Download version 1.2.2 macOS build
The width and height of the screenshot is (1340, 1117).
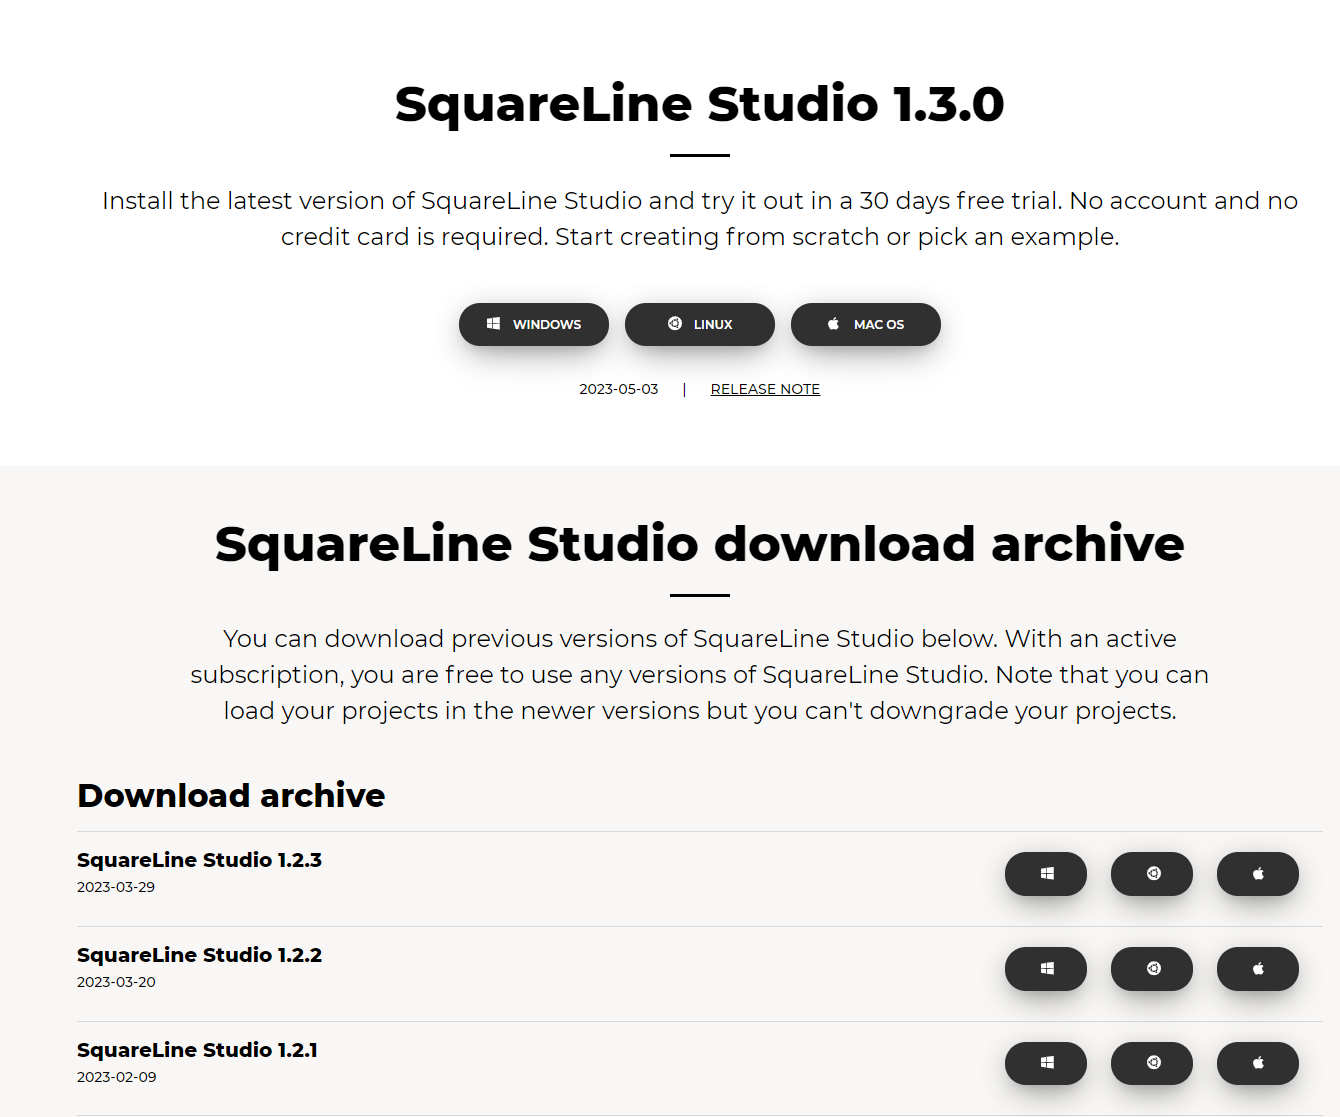pos(1258,969)
